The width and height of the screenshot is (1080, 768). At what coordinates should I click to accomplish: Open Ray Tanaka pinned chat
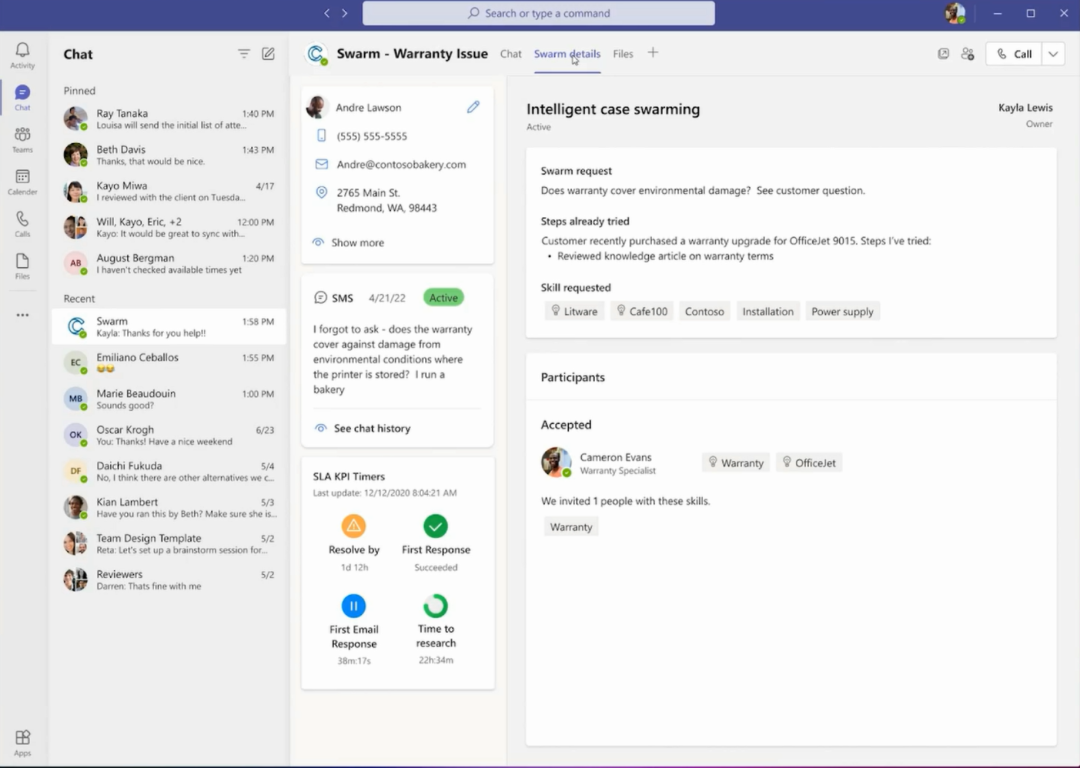coord(169,118)
